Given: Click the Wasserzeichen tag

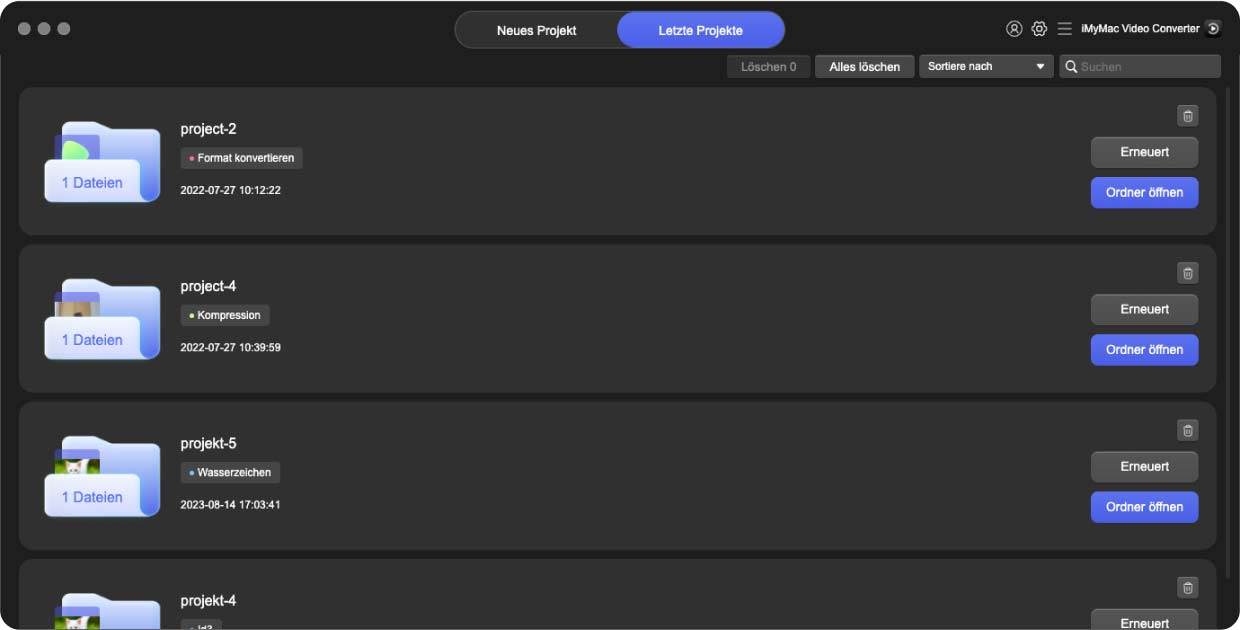Looking at the screenshot, I should pyautogui.click(x=231, y=472).
